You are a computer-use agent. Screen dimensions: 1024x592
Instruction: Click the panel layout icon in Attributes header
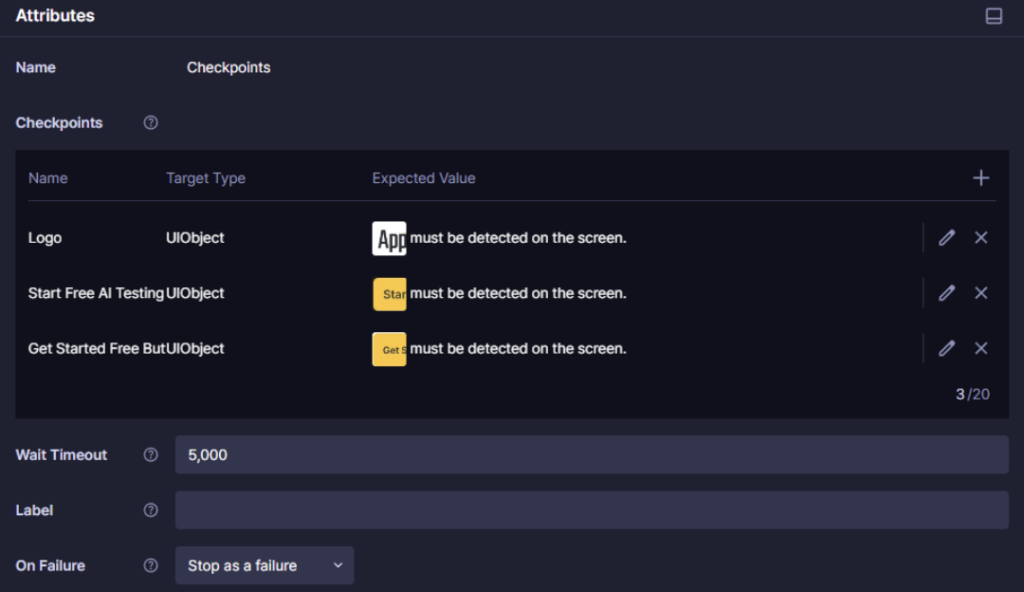993,16
